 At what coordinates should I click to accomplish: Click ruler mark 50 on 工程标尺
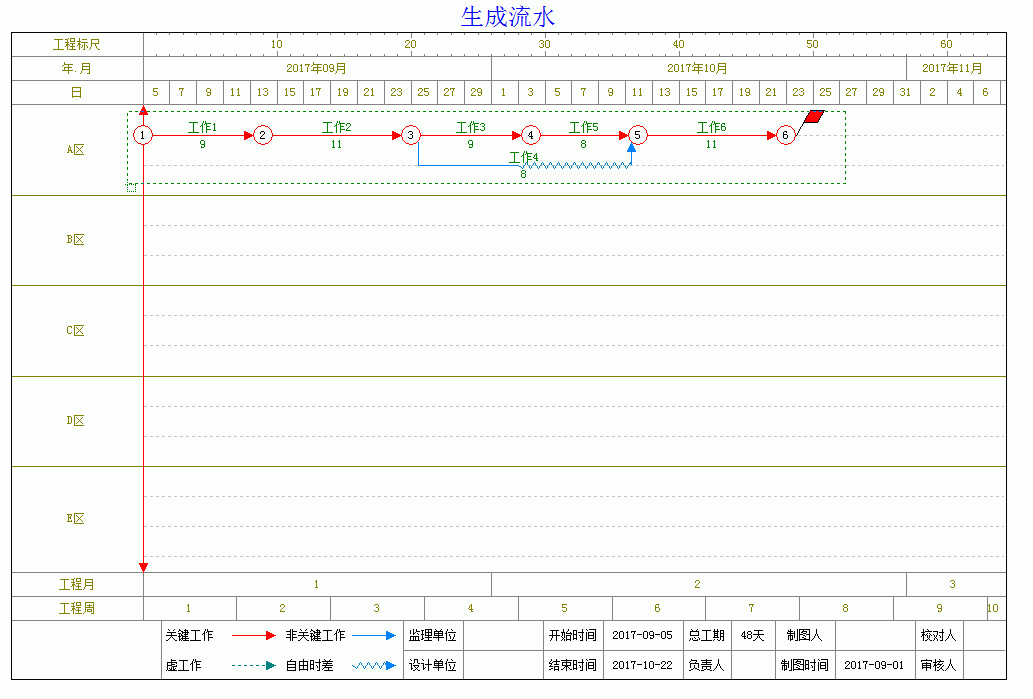point(812,44)
